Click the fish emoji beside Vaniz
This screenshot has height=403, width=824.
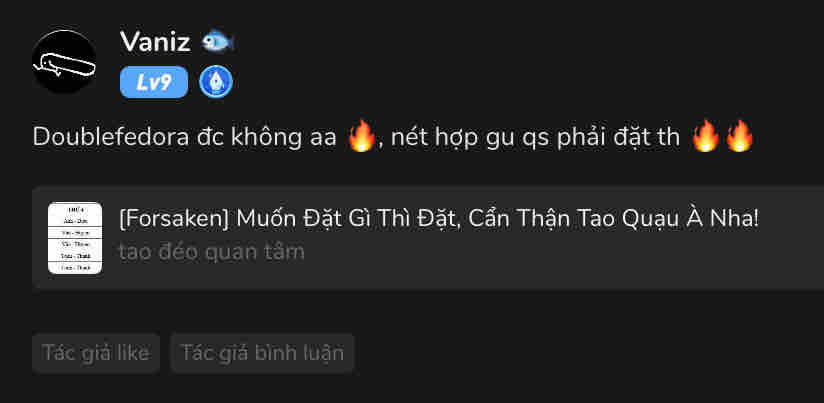218,42
